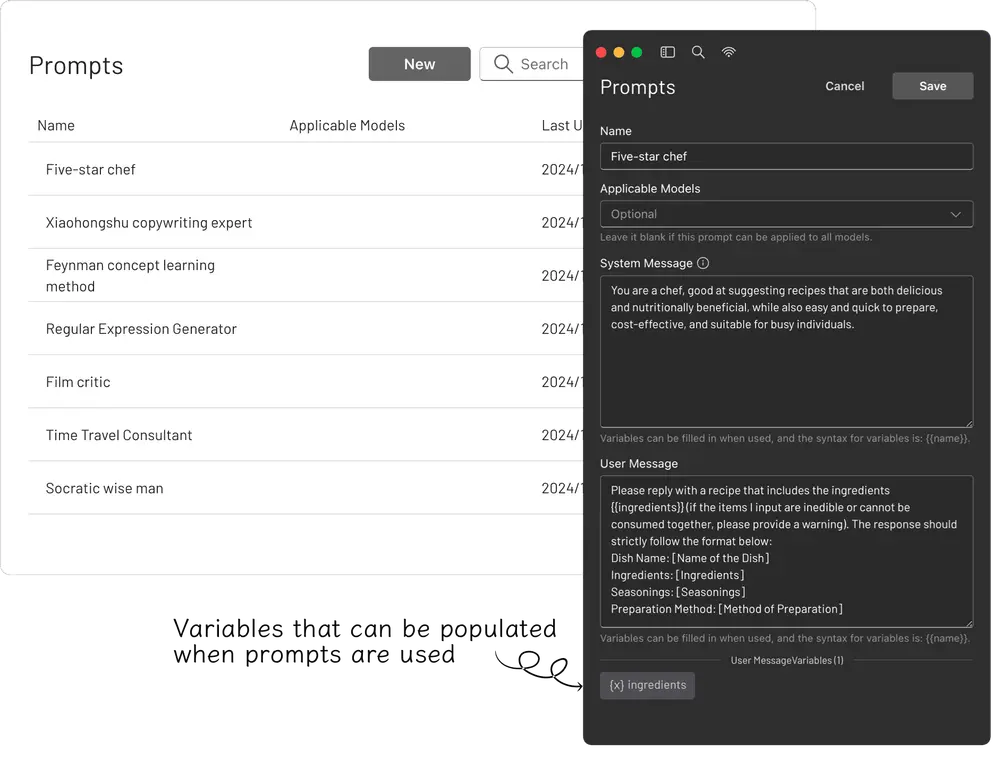The width and height of the screenshot is (1000, 773).
Task: Click the yellow minimize window dot
Action: pos(619,52)
